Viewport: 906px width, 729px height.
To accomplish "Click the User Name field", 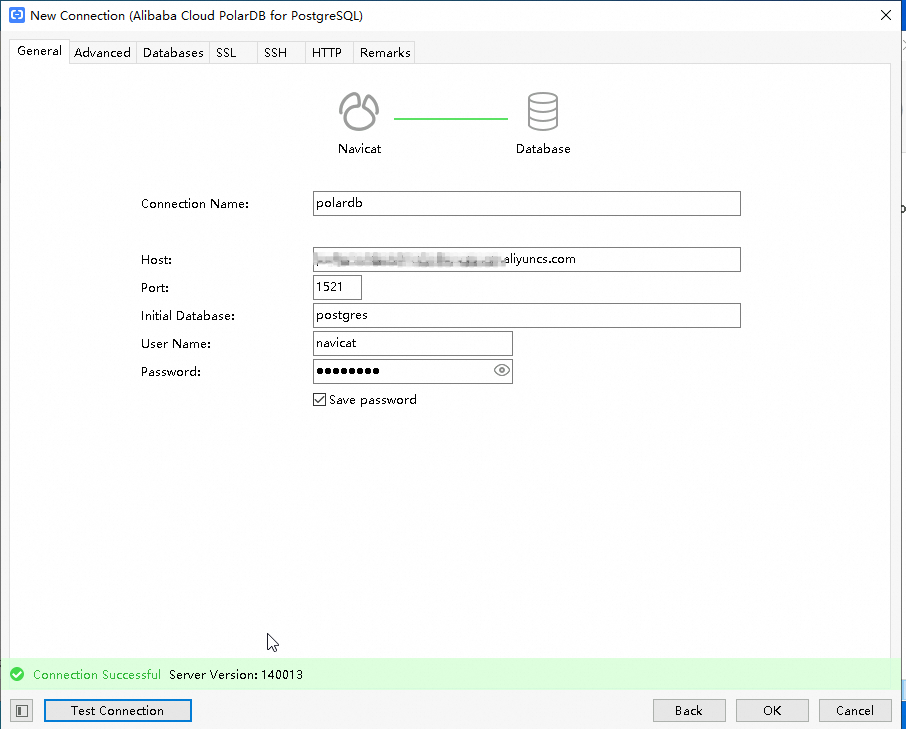I will (413, 343).
